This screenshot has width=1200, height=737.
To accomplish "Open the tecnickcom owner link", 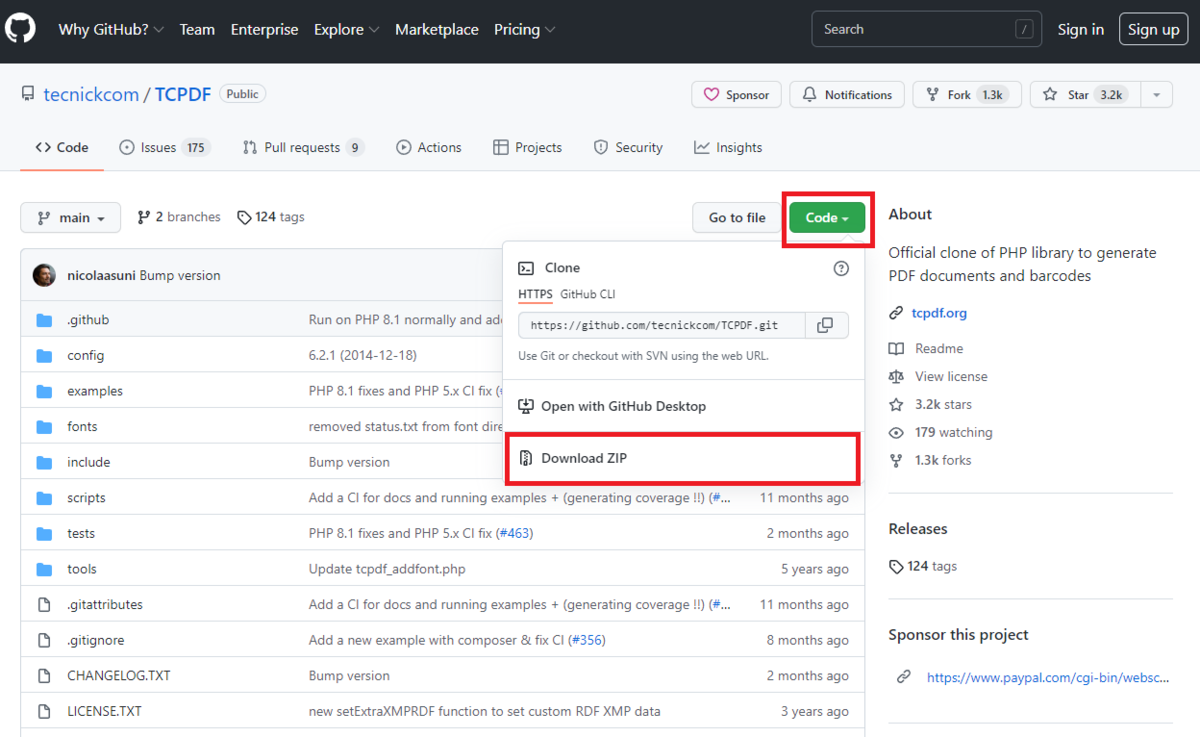I will (x=91, y=94).
